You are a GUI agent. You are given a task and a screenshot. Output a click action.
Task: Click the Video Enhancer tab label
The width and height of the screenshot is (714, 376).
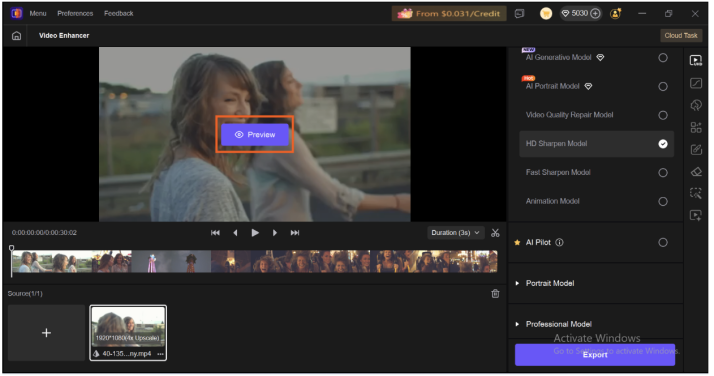[x=64, y=36]
